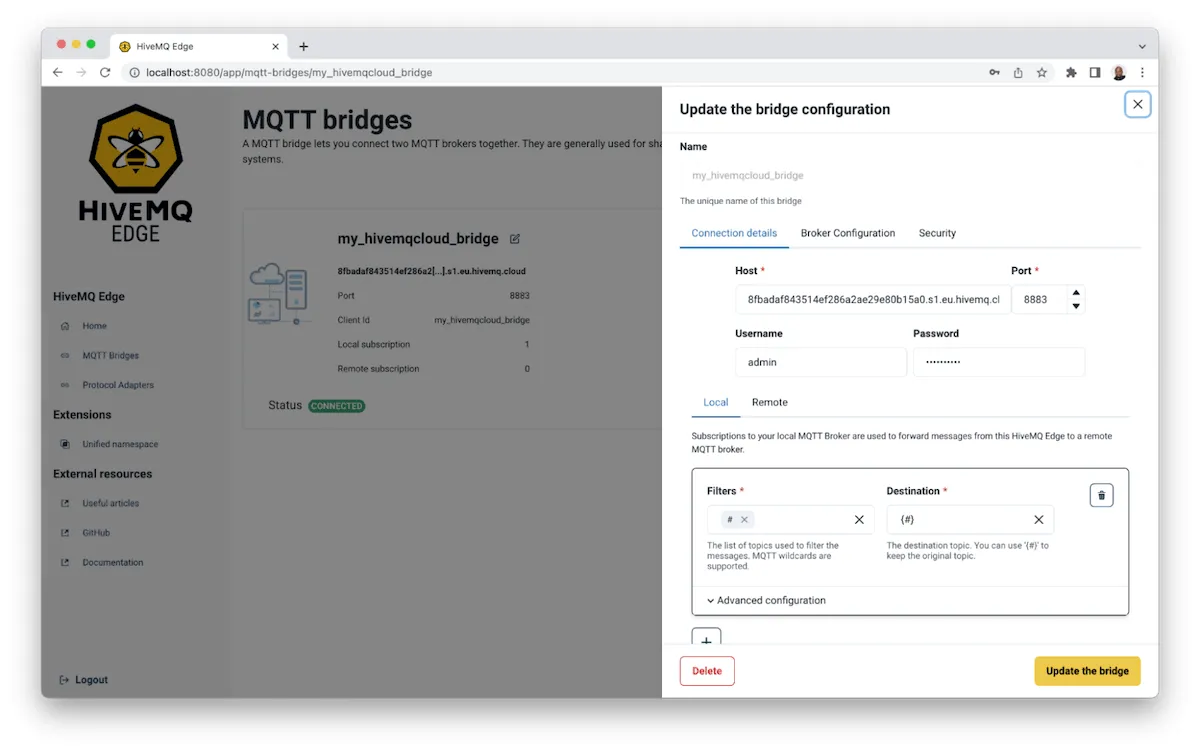Close the bridge configuration panel
The width and height of the screenshot is (1200, 753).
click(1137, 104)
